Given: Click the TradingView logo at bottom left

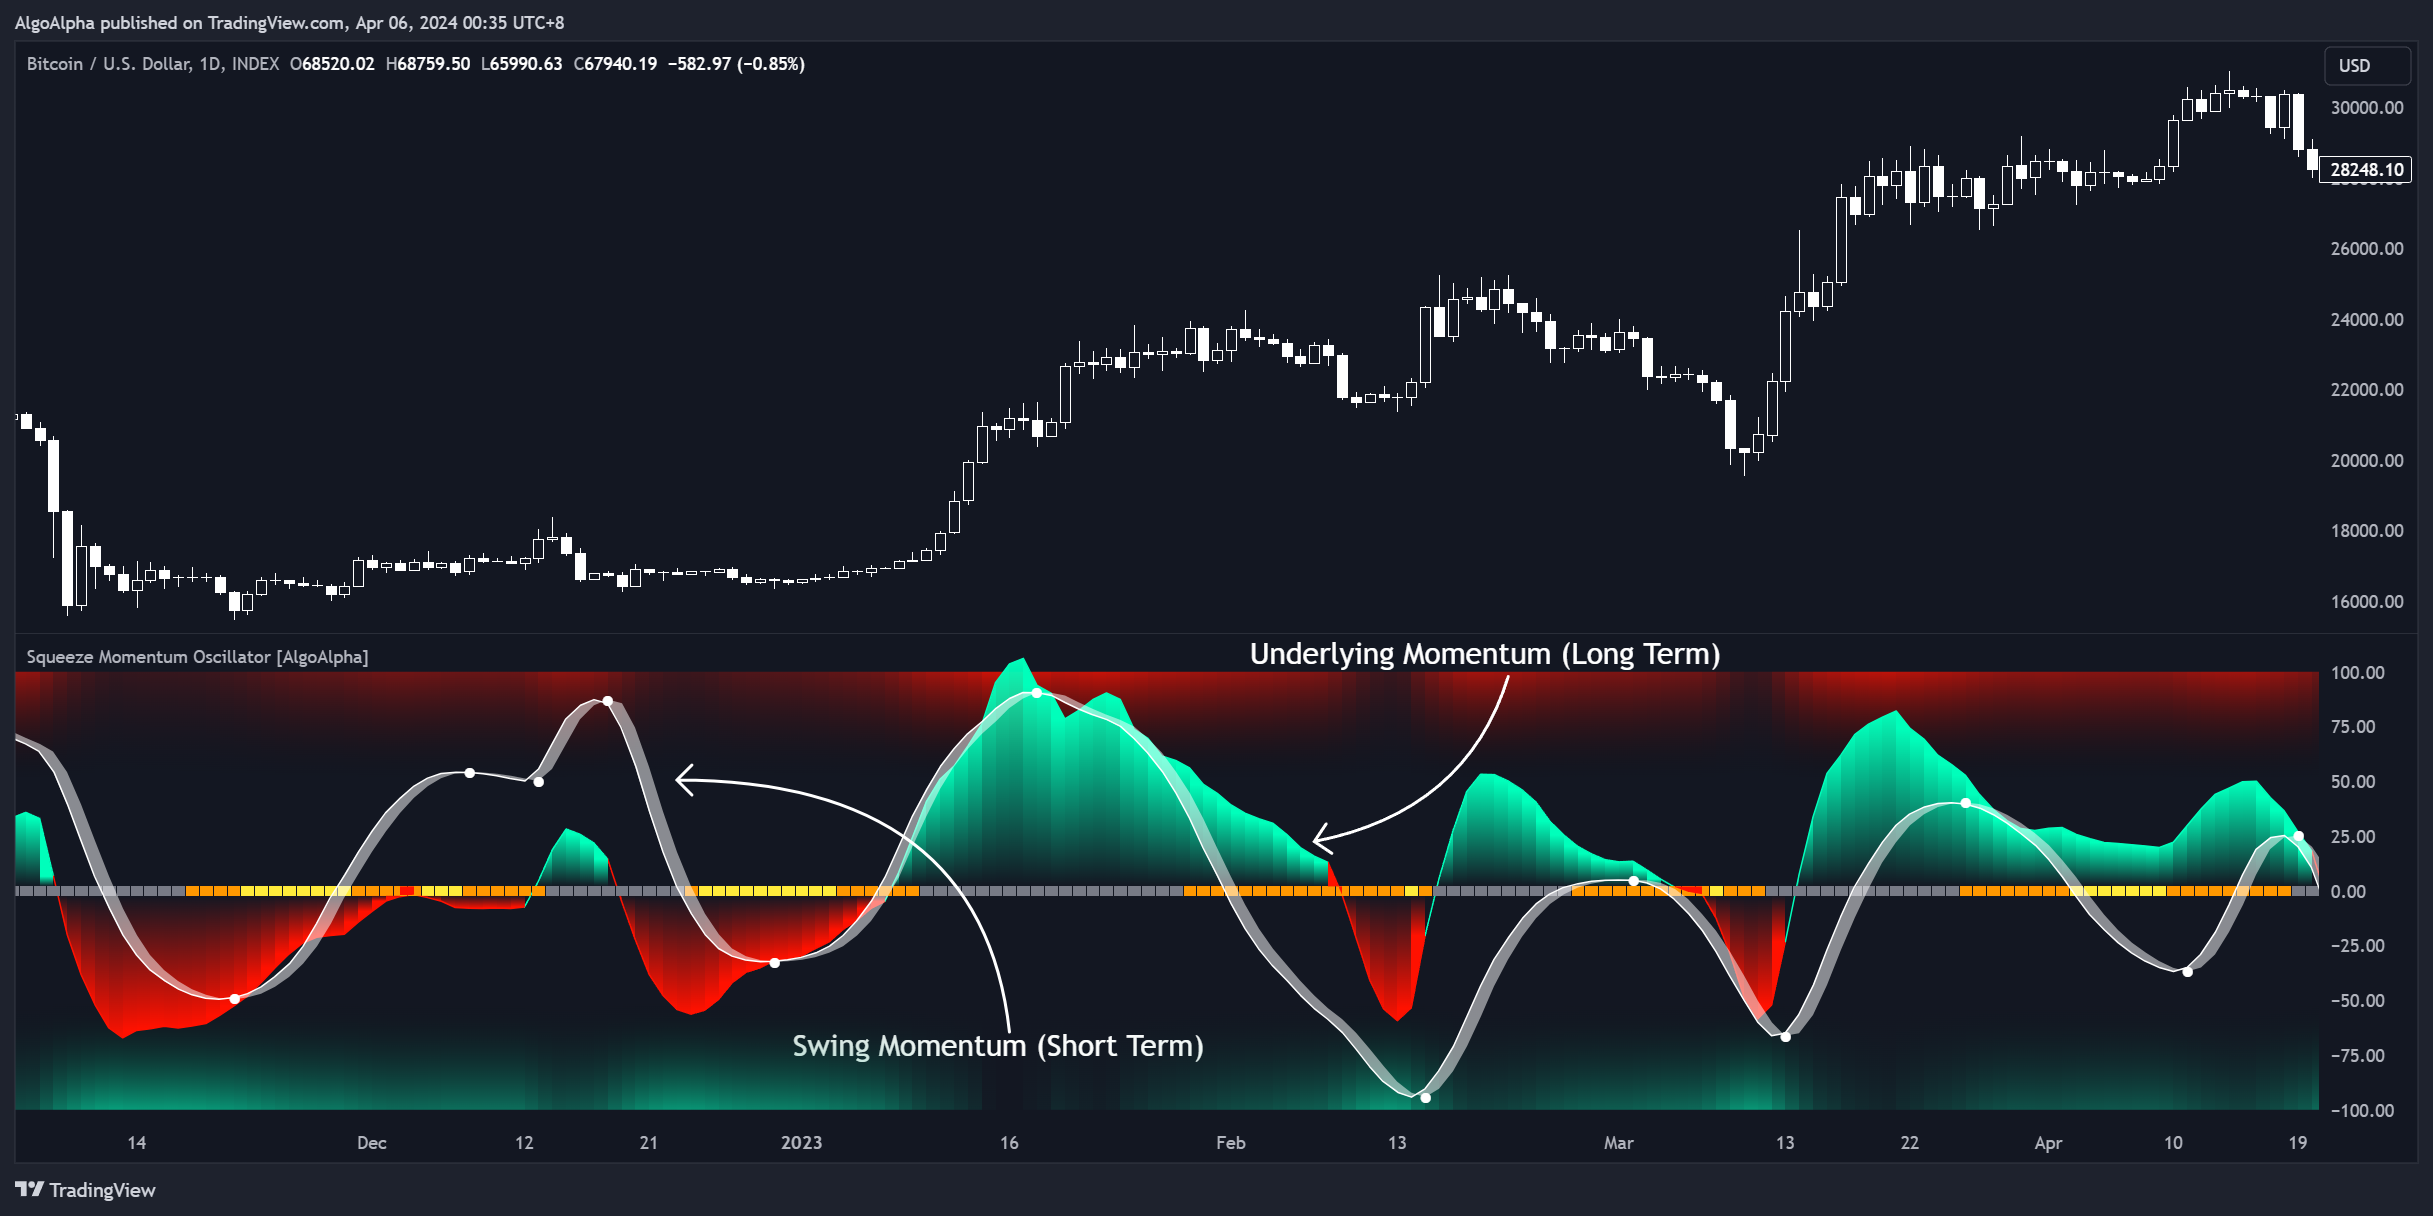Looking at the screenshot, I should click(x=86, y=1189).
